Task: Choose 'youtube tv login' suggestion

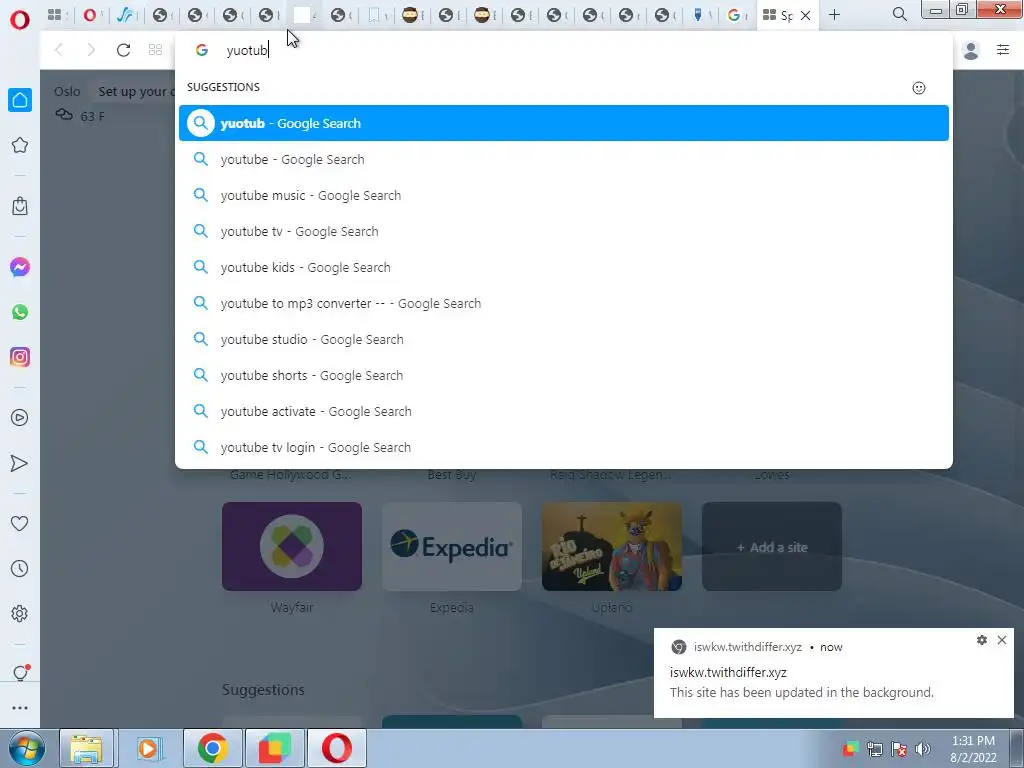Action: [x=564, y=447]
